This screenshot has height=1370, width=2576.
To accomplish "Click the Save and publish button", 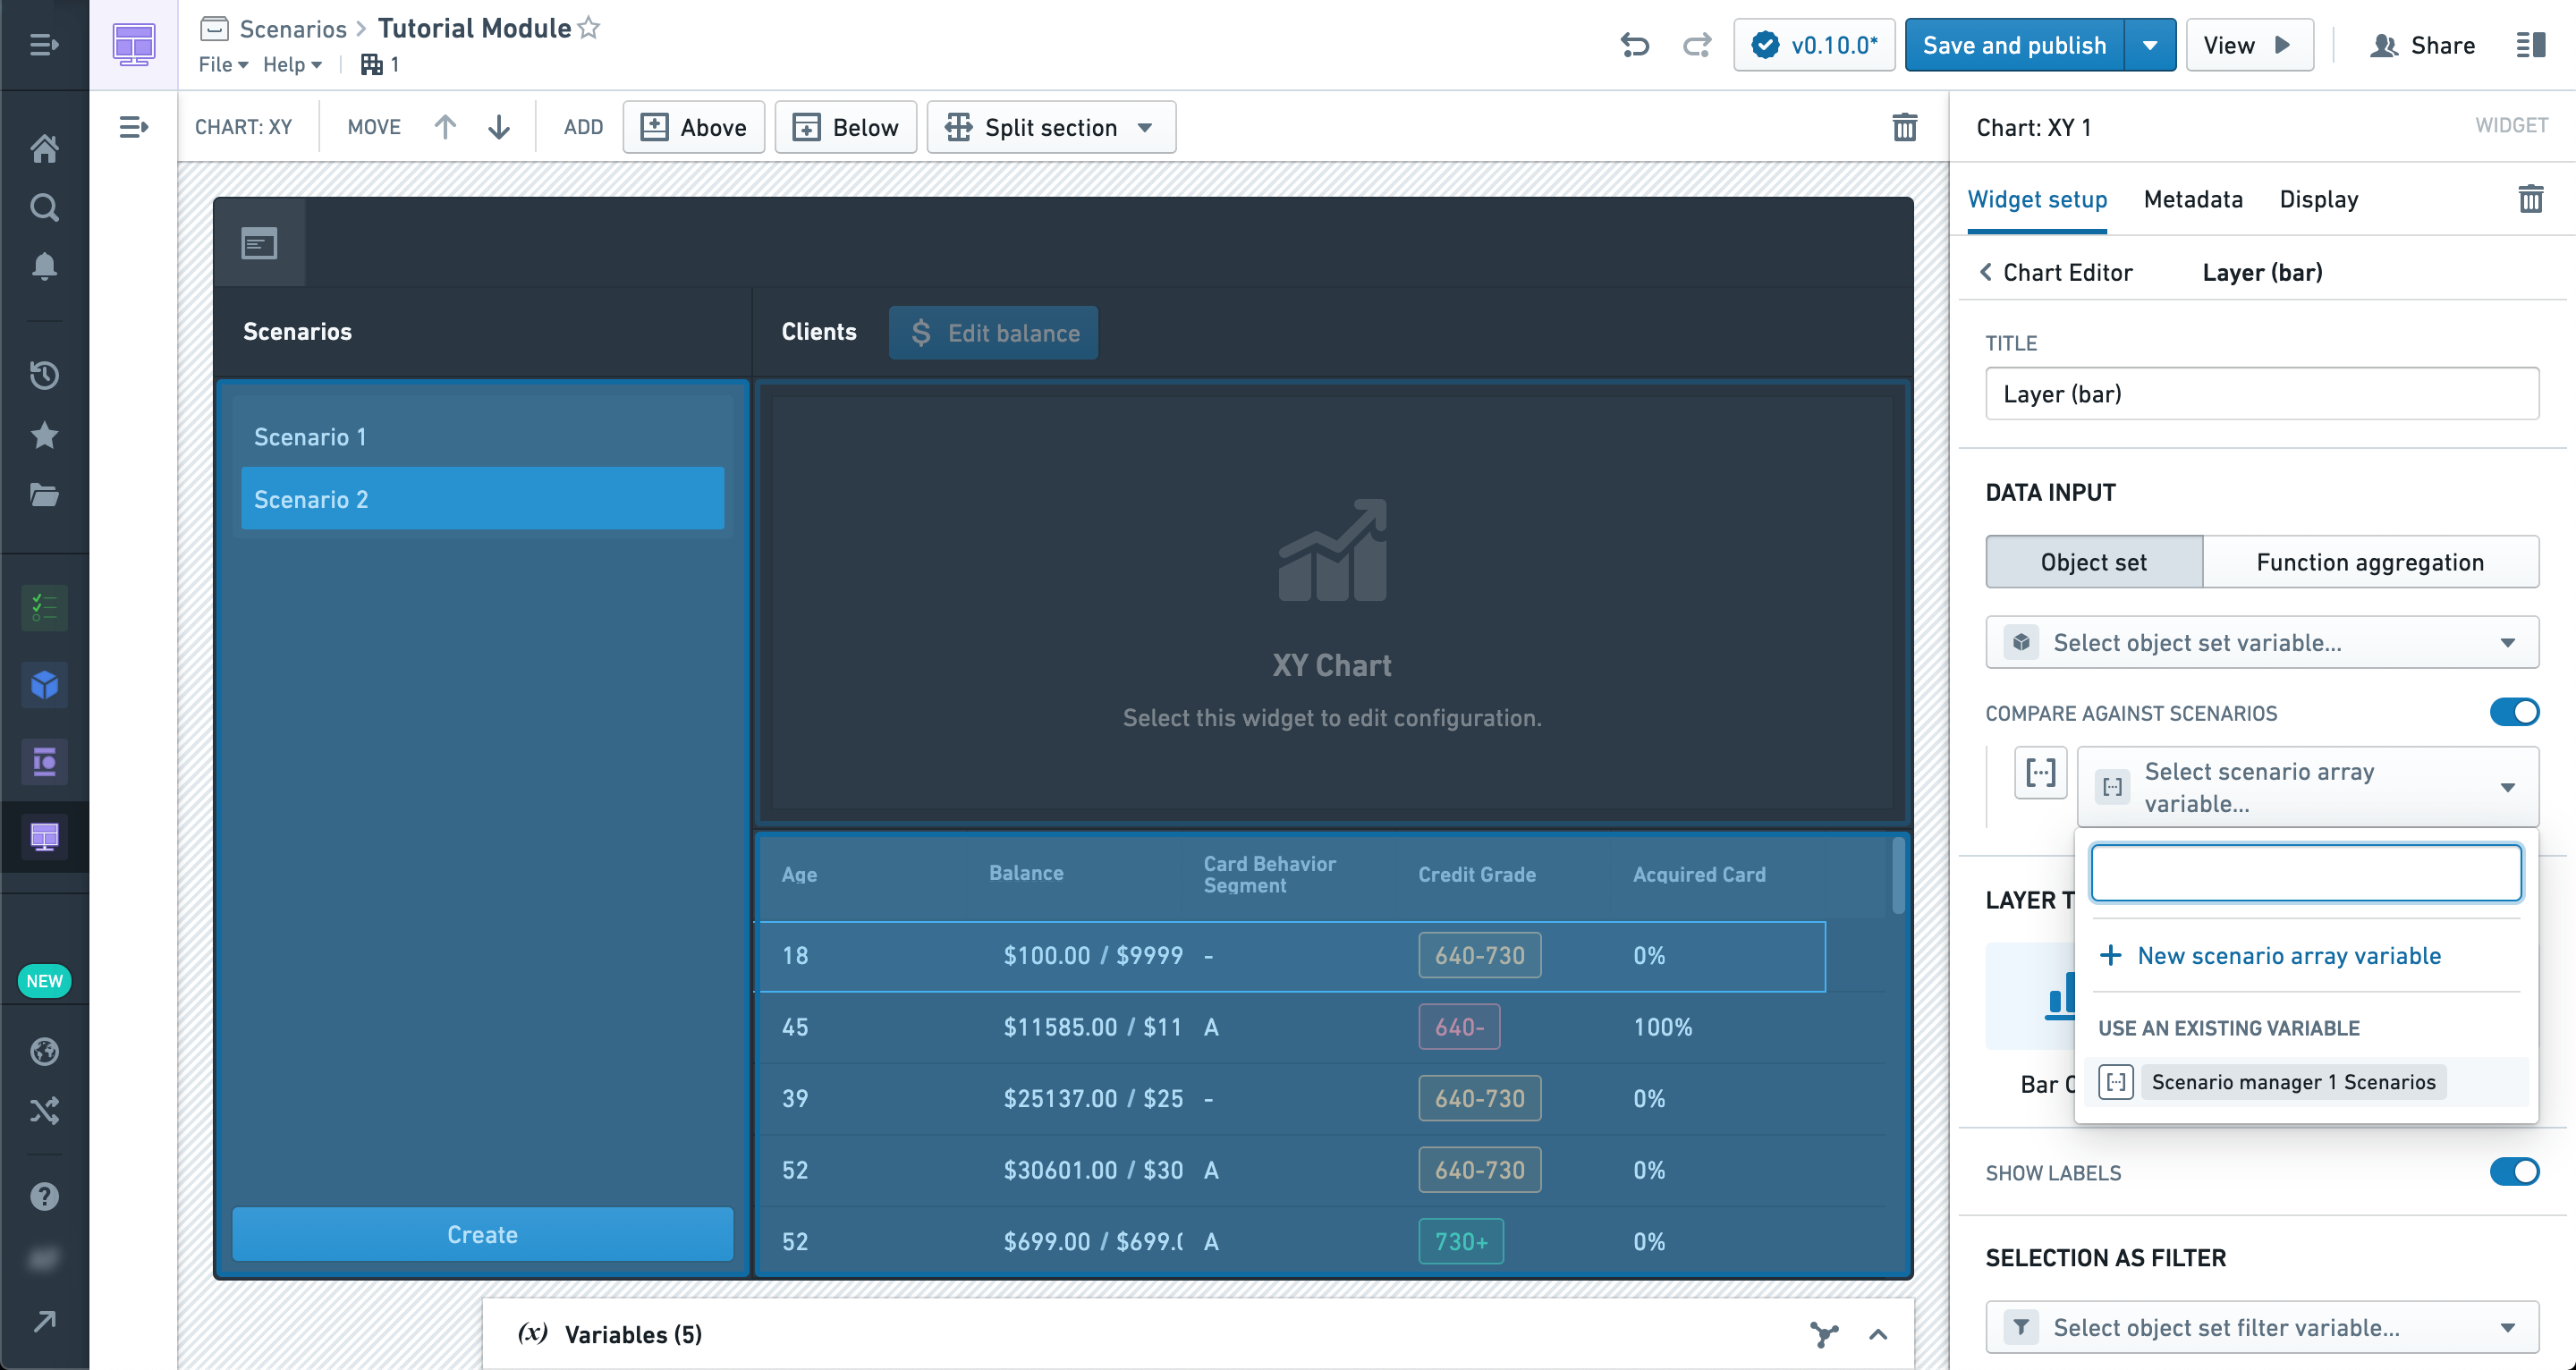I will [2015, 46].
